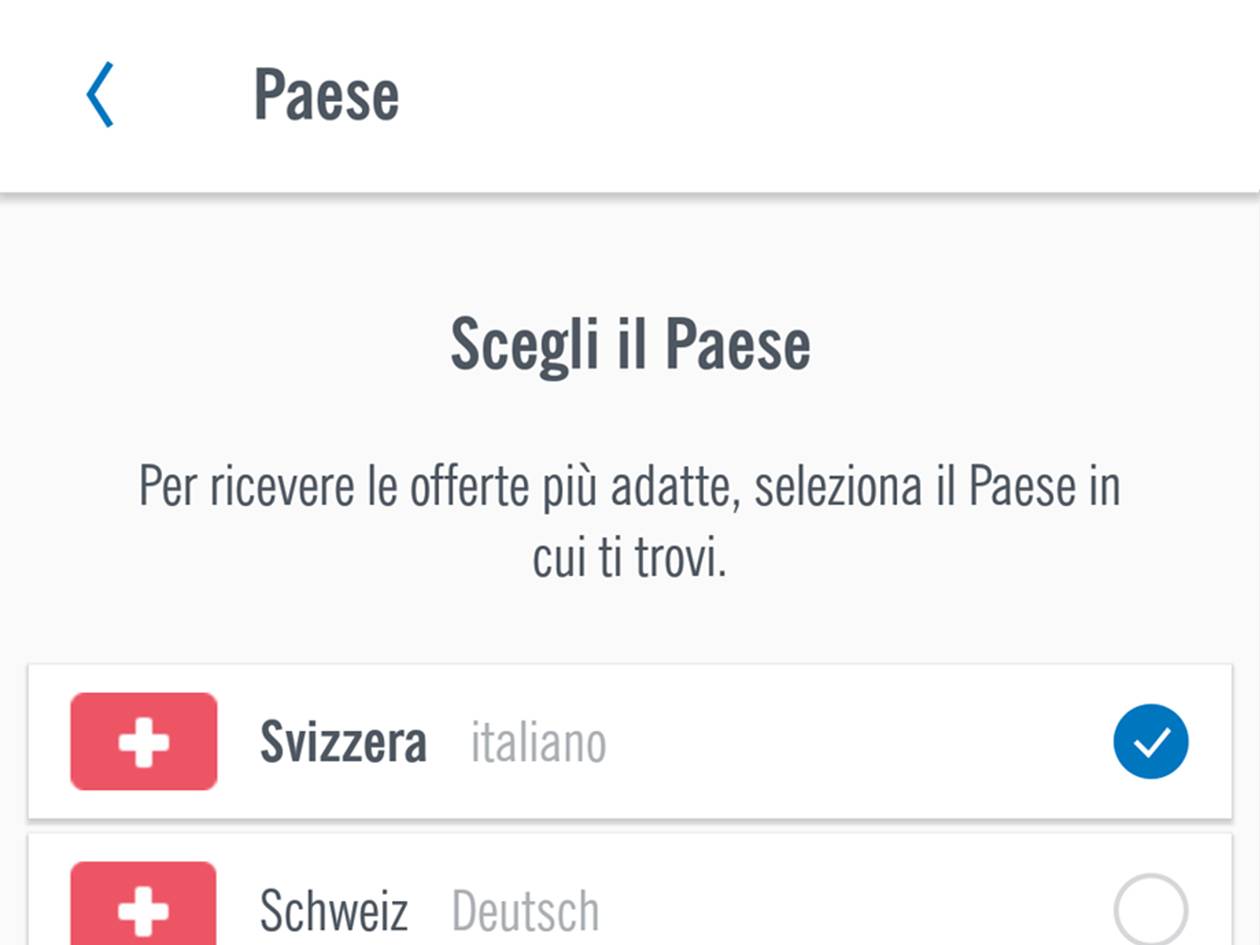Image resolution: width=1260 pixels, height=945 pixels.
Task: Click the Scegli il Paese heading
Action: pos(630,345)
